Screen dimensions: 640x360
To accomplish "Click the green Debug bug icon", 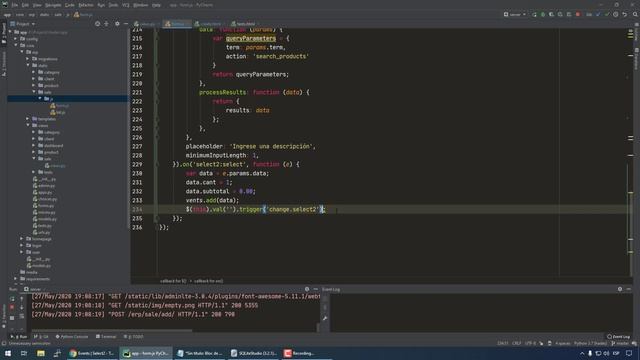I will click(543, 14).
